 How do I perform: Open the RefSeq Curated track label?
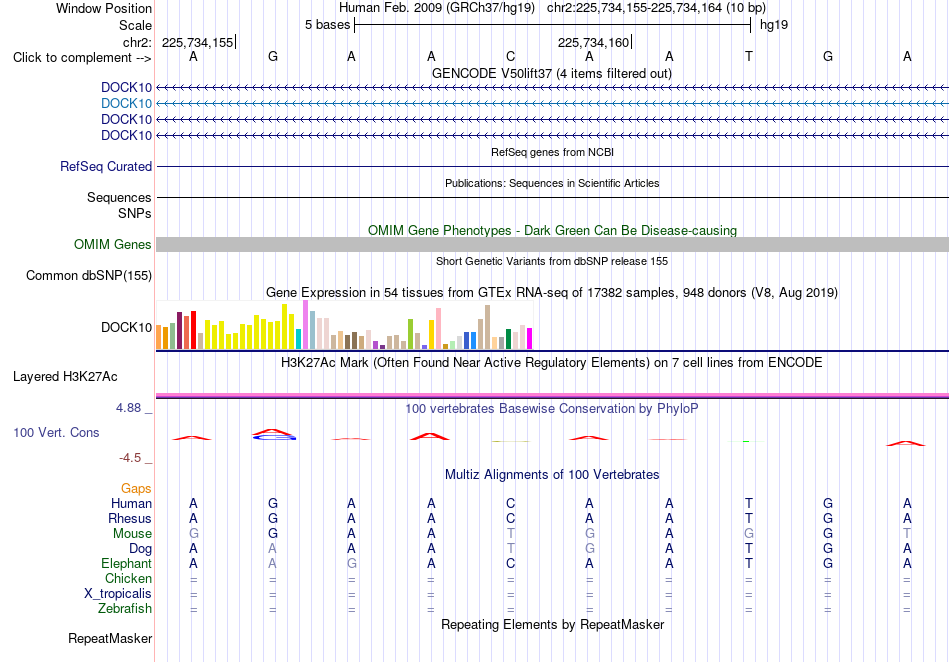coord(106,167)
